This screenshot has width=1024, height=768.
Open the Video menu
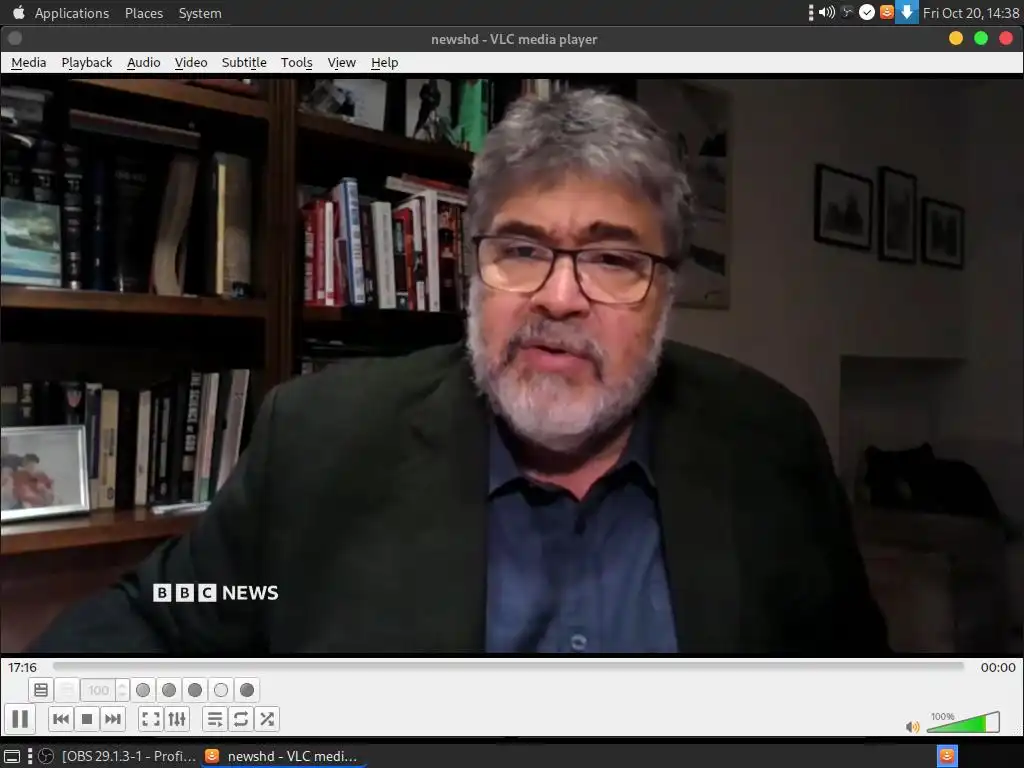tap(191, 63)
